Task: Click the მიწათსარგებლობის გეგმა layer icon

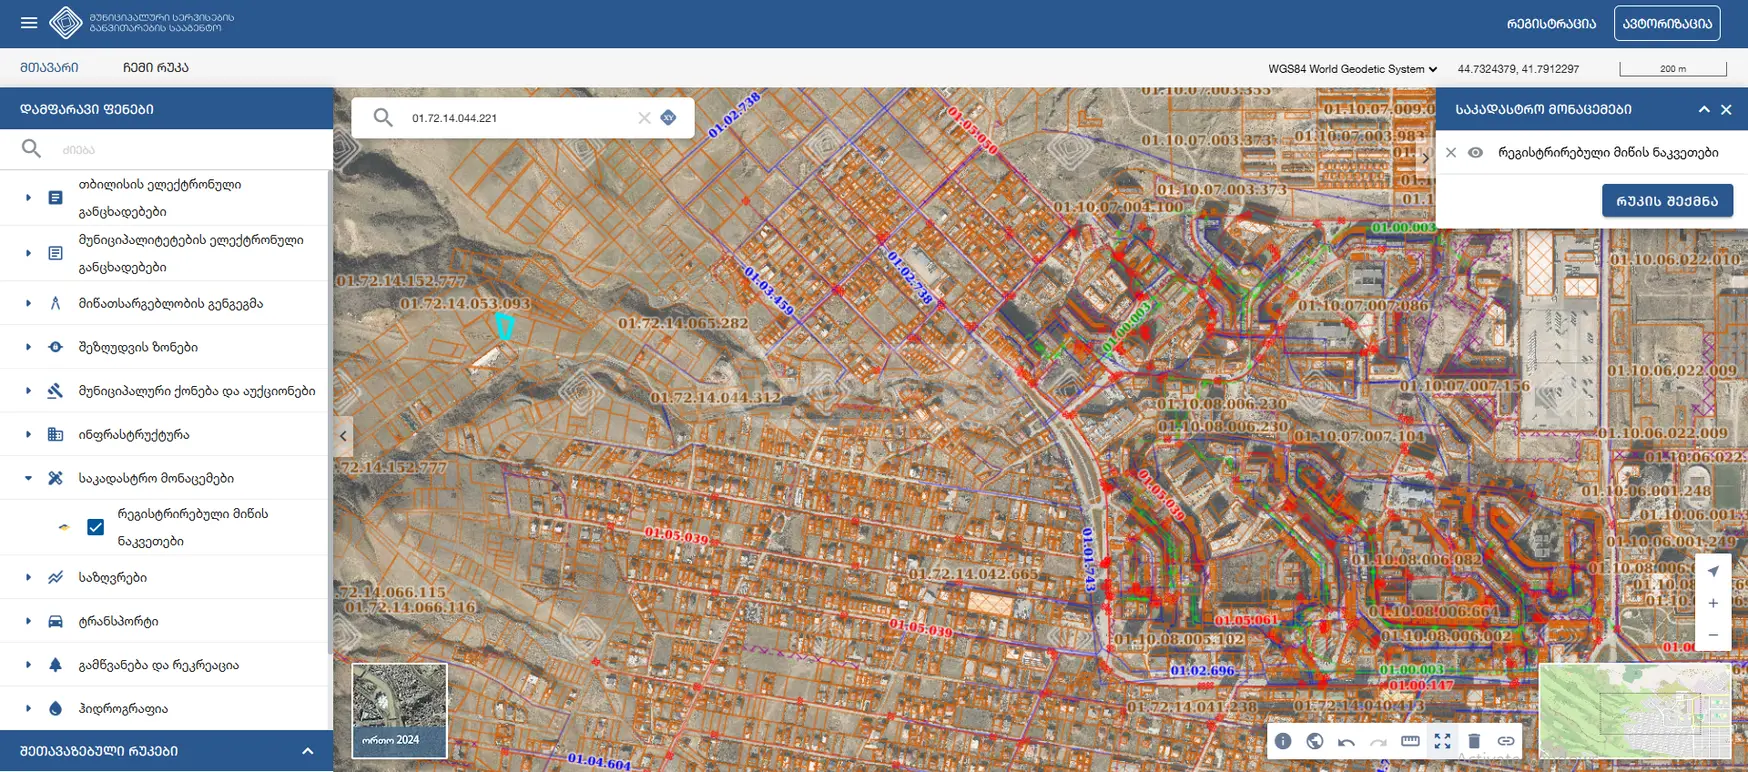Action: point(55,303)
